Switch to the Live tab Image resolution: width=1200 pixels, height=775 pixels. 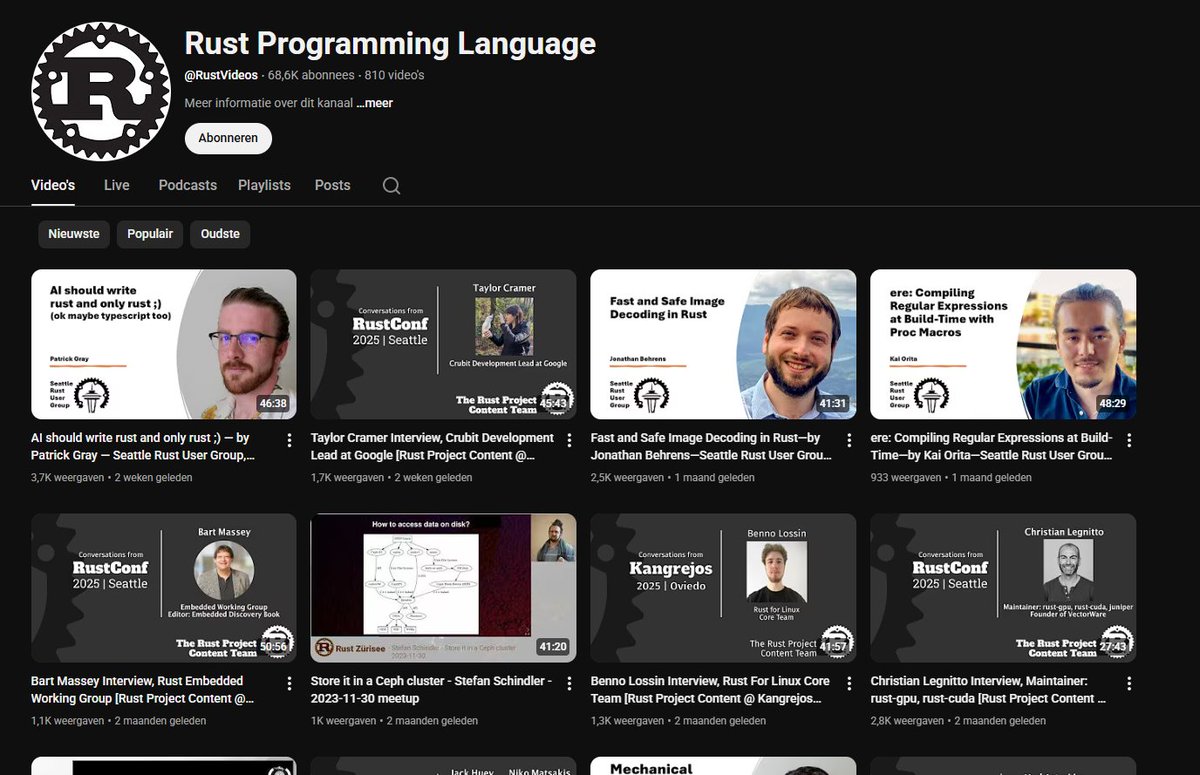click(x=117, y=185)
